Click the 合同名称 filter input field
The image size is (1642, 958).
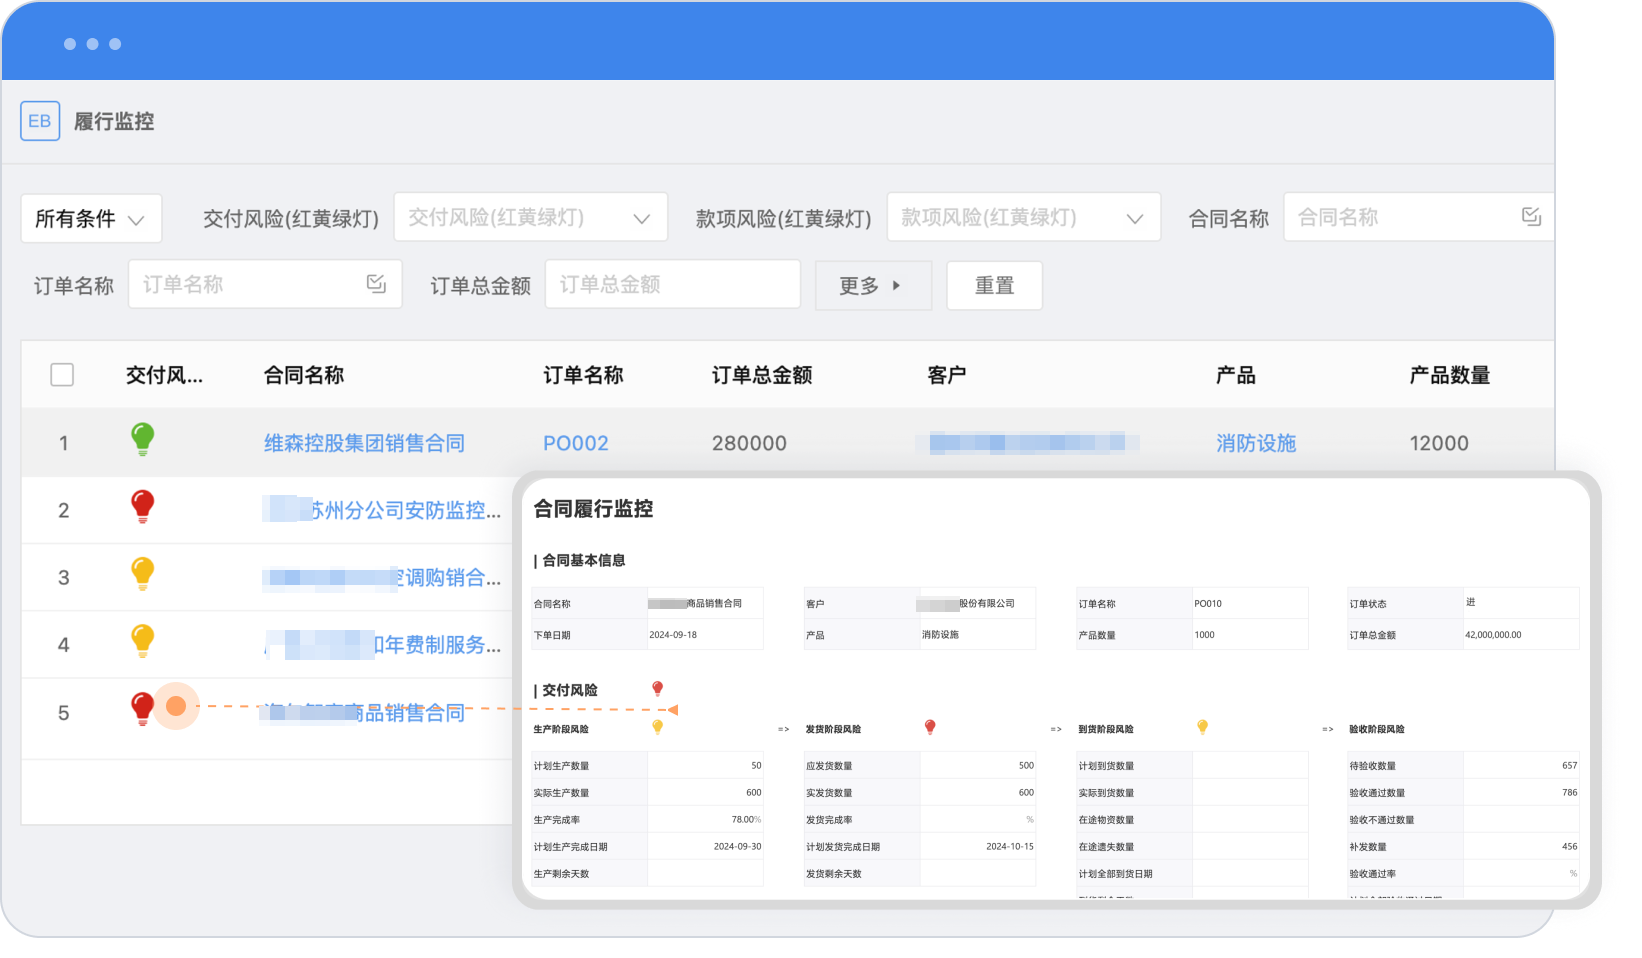(1419, 217)
